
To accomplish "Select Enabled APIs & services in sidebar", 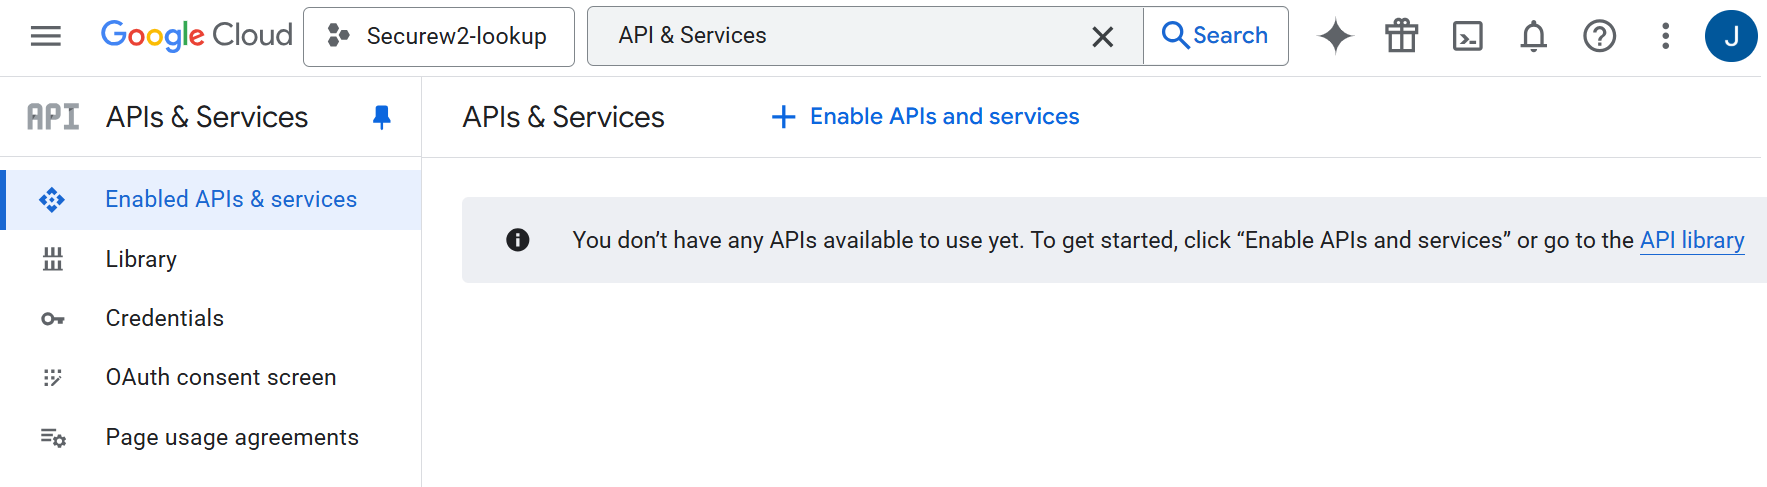I will (230, 199).
